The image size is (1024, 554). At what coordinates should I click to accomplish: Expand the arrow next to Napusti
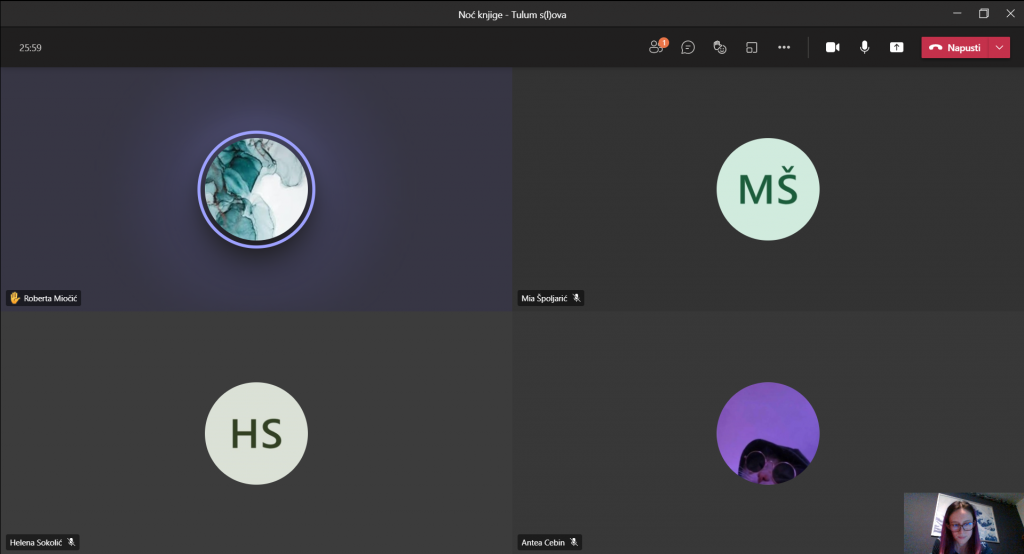pyautogui.click(x=1000, y=47)
